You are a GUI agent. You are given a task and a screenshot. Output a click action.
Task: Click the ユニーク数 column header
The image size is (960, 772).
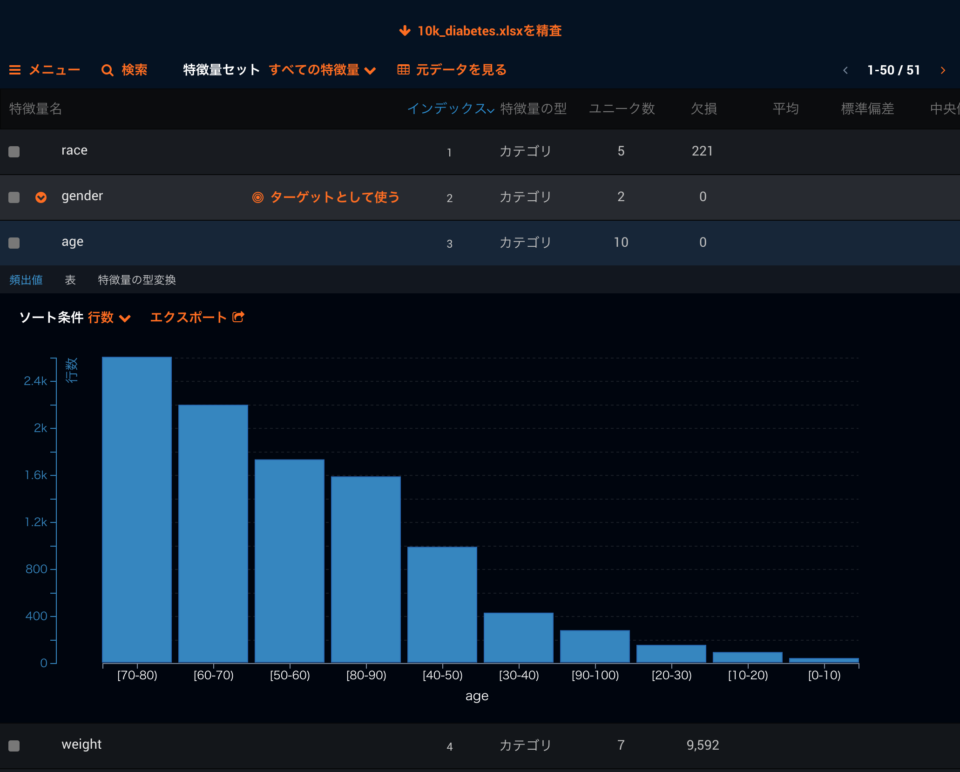[622, 109]
